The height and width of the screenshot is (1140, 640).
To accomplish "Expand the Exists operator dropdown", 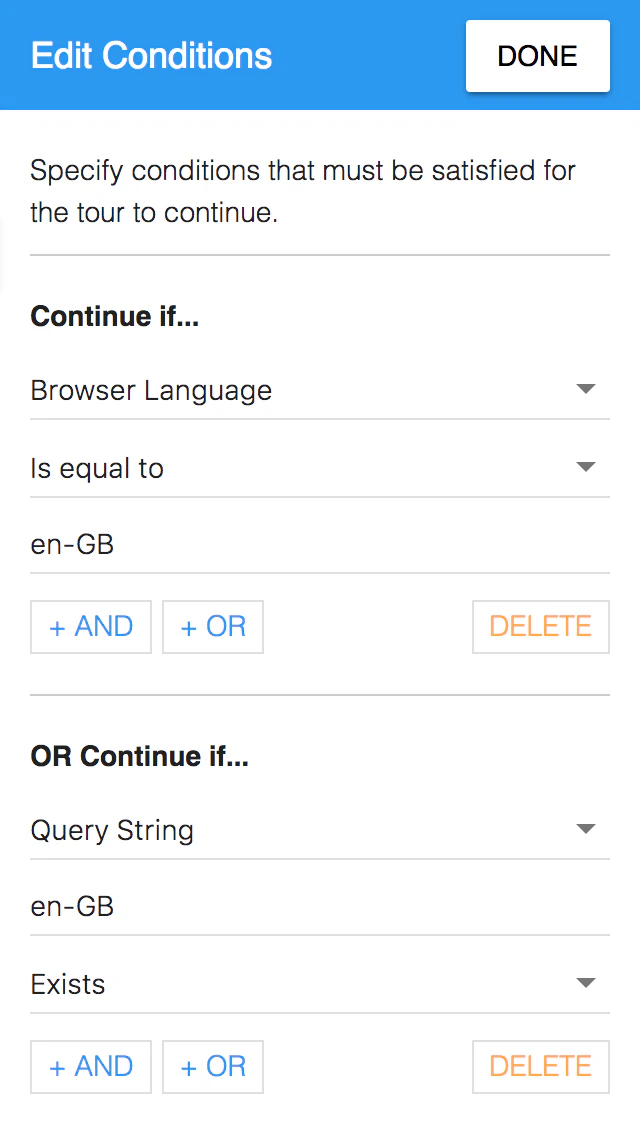I will point(300,984).
